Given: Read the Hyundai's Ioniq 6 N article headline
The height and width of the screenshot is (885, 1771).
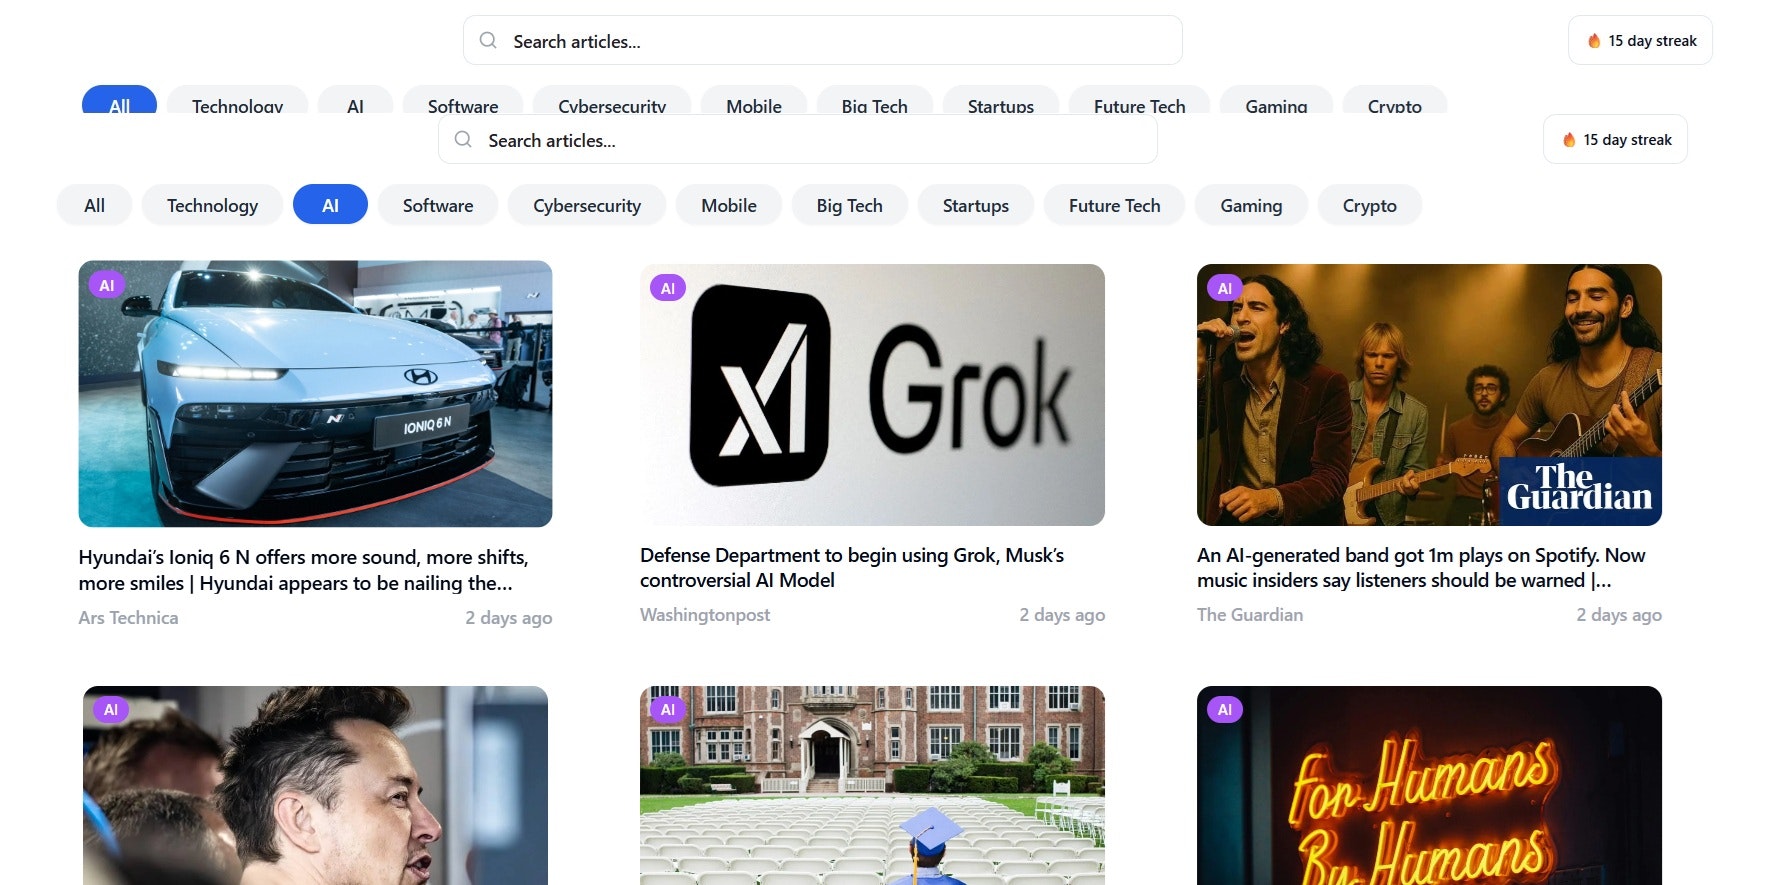Looking at the screenshot, I should pyautogui.click(x=304, y=570).
